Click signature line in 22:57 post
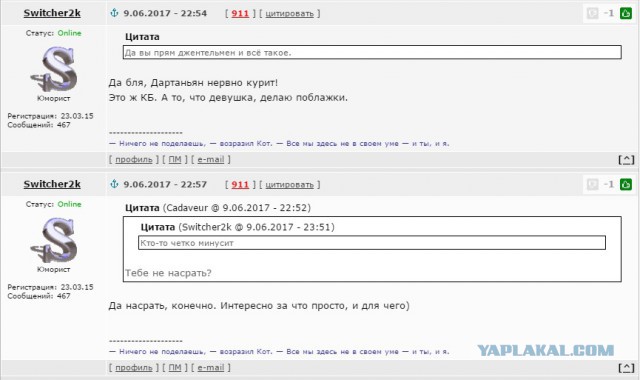640x380 pixels. click(x=279, y=351)
